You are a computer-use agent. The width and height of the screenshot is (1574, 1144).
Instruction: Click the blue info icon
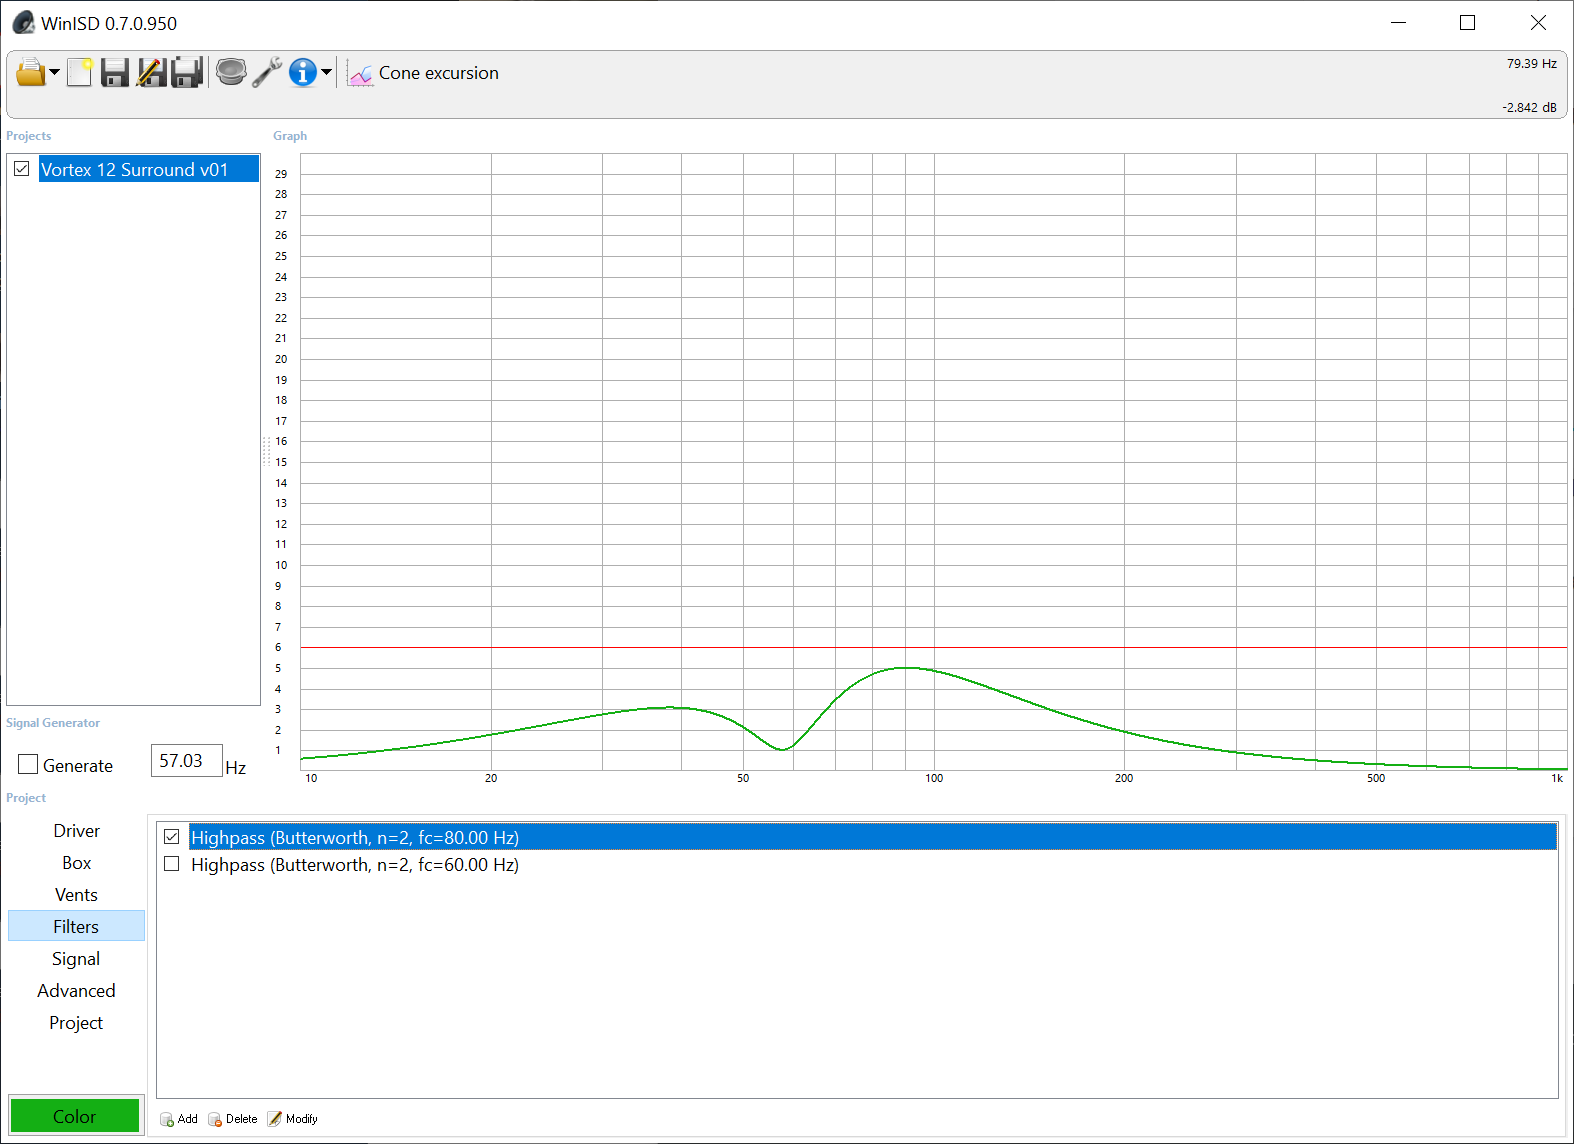302,73
